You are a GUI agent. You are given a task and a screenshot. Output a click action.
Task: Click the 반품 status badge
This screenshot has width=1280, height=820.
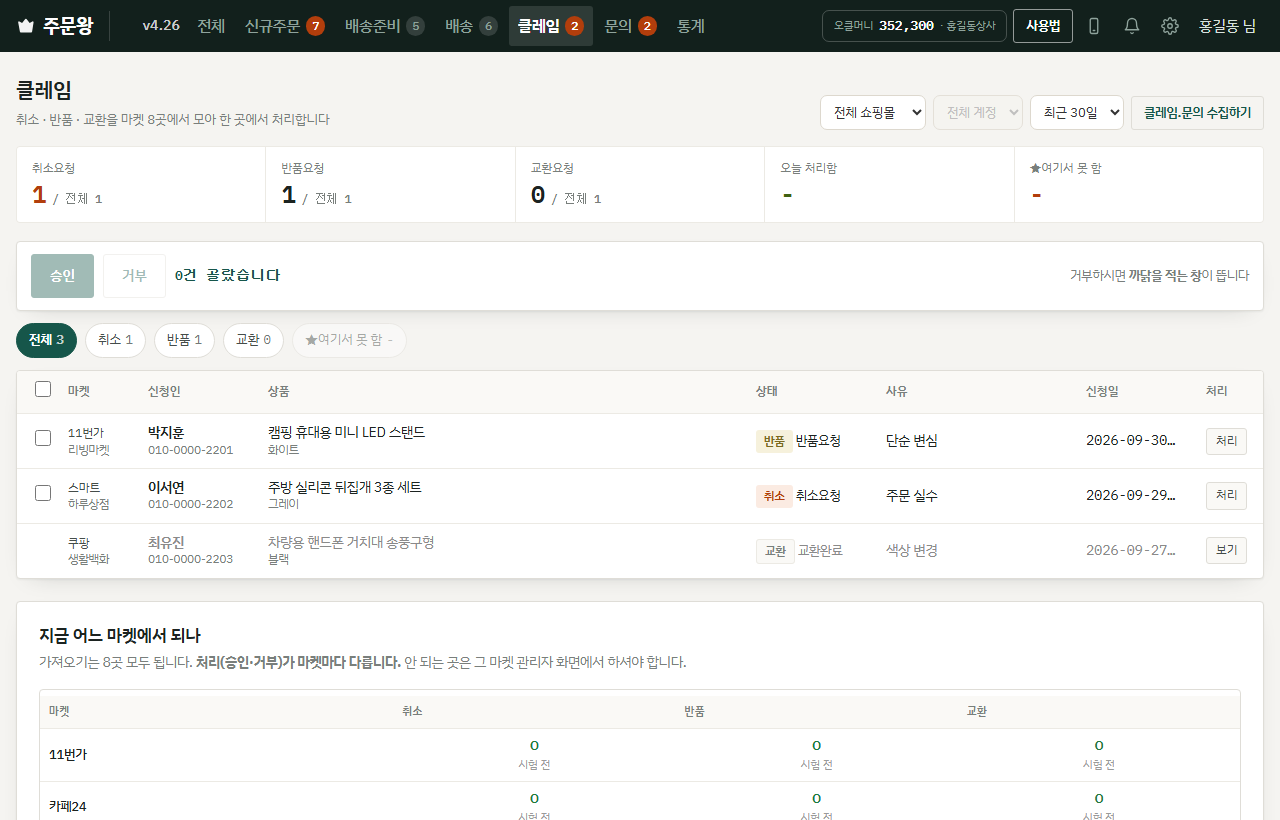(x=774, y=441)
